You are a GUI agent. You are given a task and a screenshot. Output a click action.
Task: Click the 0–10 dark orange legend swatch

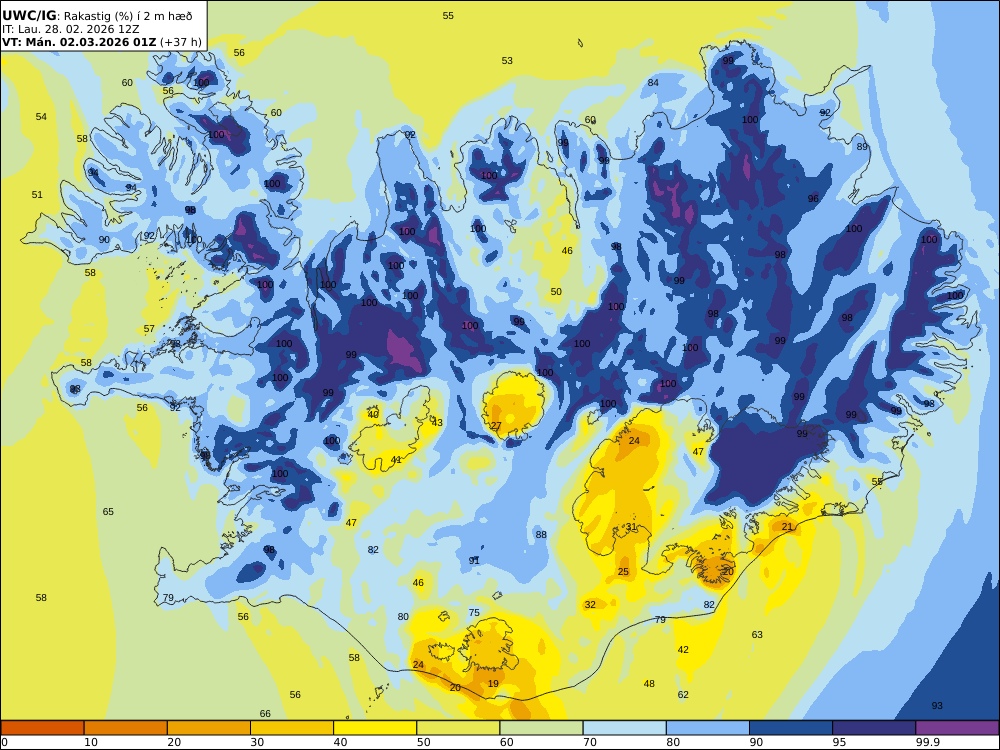(42, 728)
